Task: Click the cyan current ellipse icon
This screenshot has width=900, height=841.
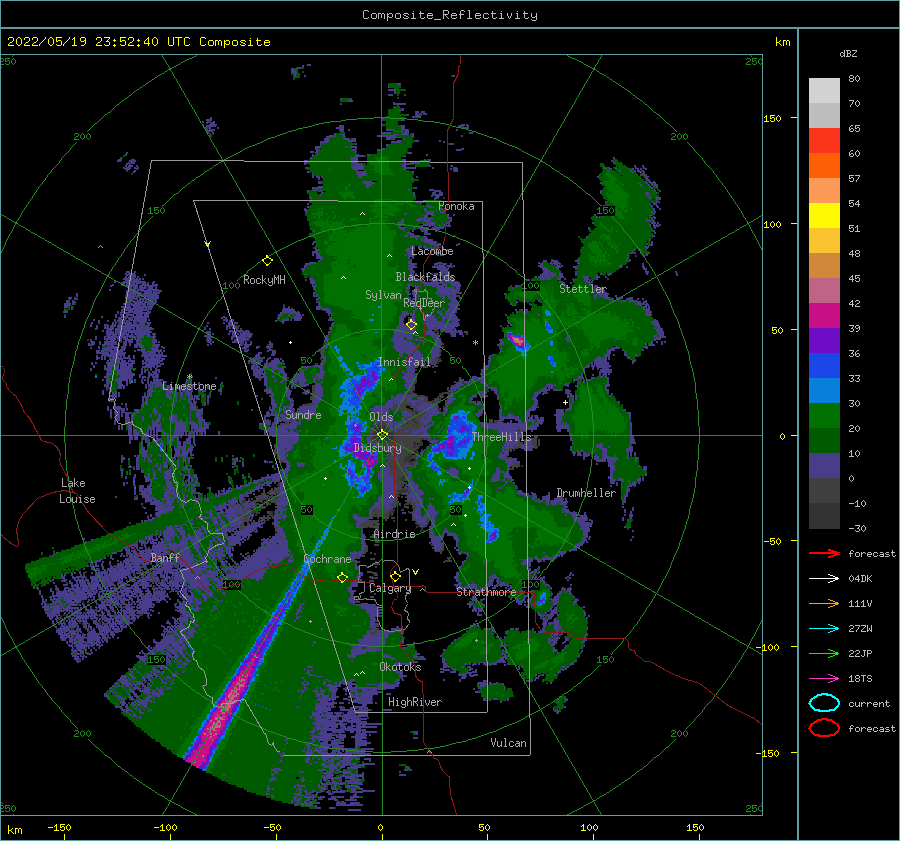Action: [824, 703]
